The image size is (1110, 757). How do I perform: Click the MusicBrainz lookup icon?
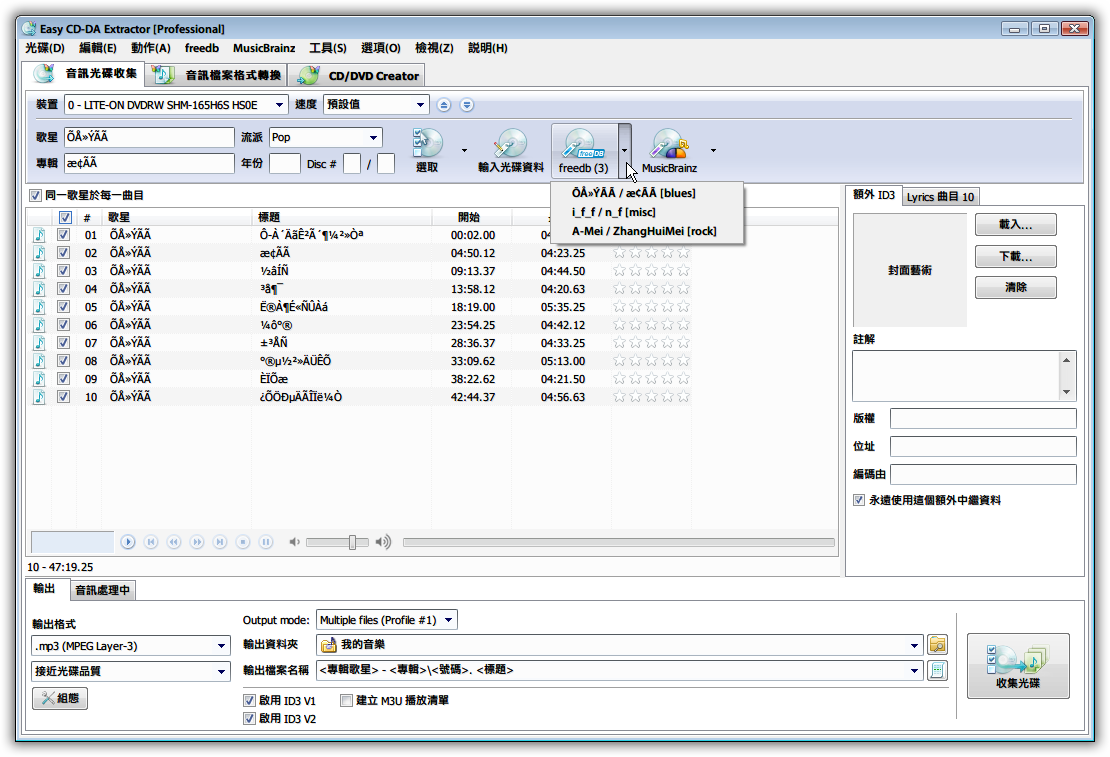click(666, 145)
